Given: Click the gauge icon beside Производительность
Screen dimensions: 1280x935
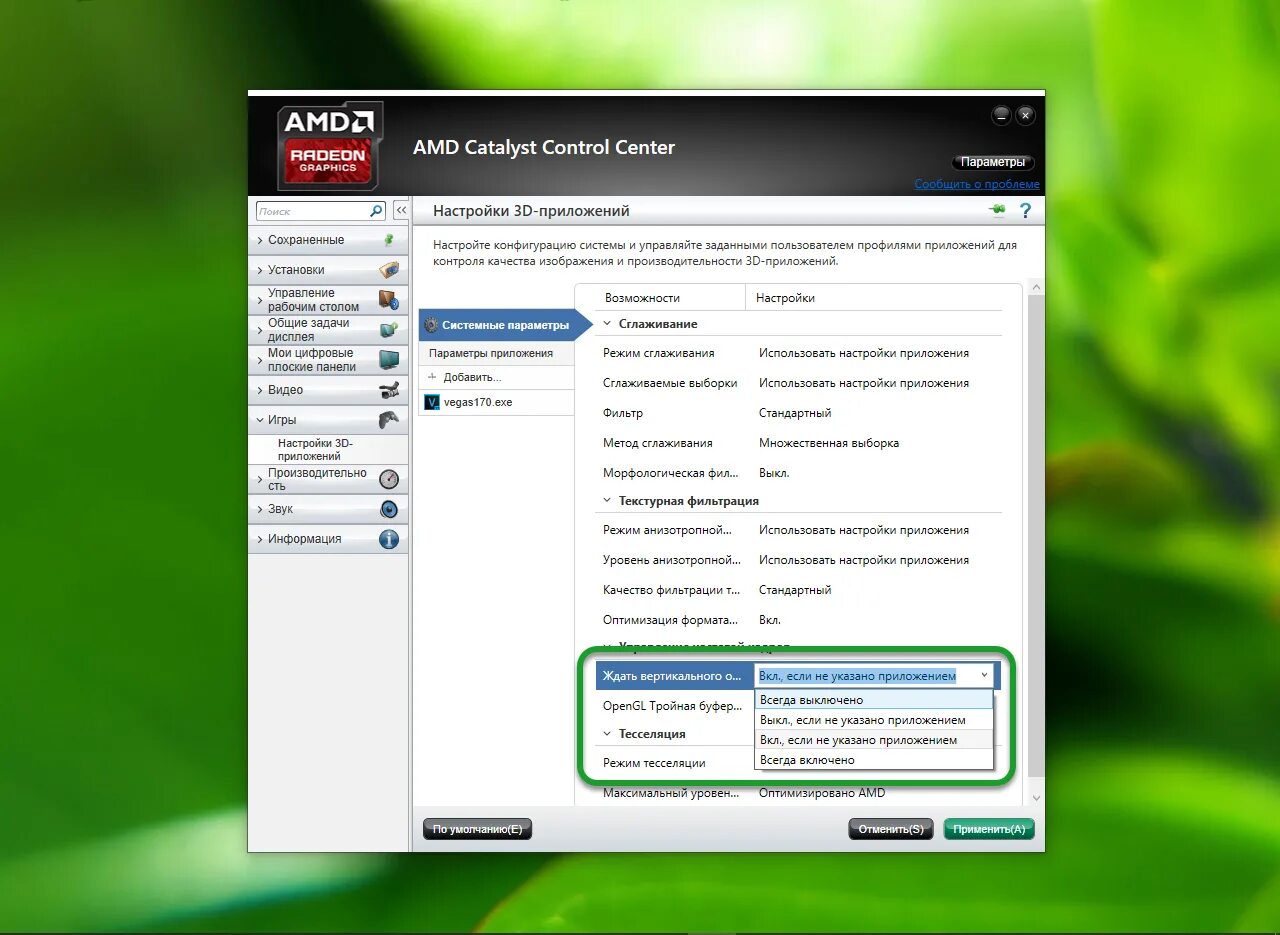Looking at the screenshot, I should [389, 479].
